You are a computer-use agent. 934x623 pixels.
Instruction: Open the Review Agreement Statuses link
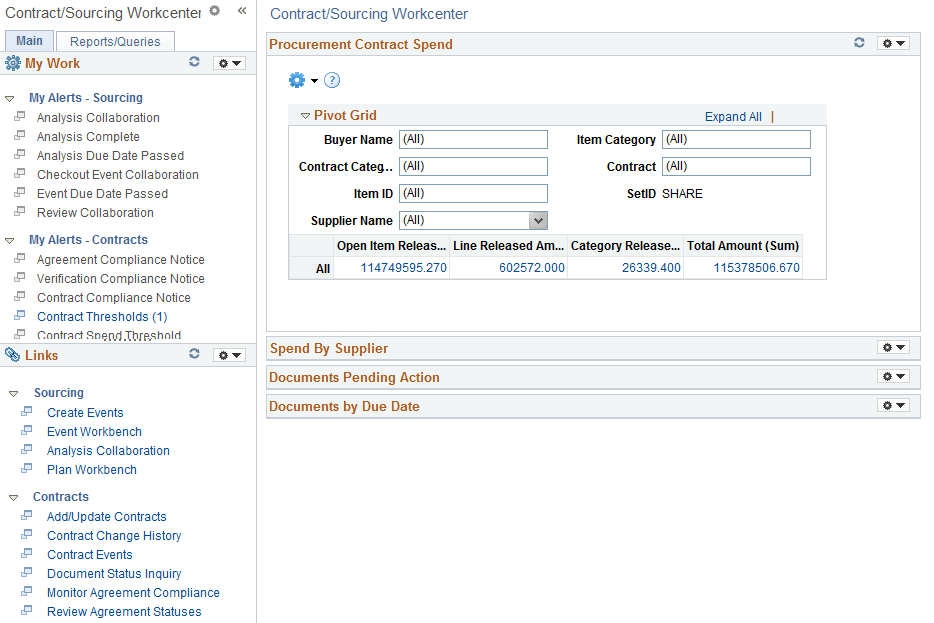(x=124, y=612)
